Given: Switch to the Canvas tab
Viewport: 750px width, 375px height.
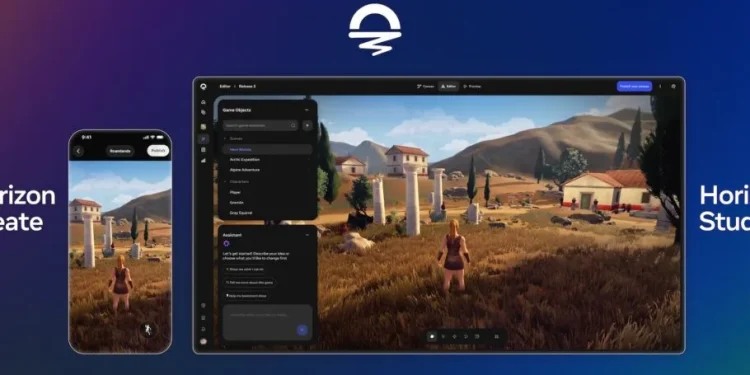Looking at the screenshot, I should (425, 87).
